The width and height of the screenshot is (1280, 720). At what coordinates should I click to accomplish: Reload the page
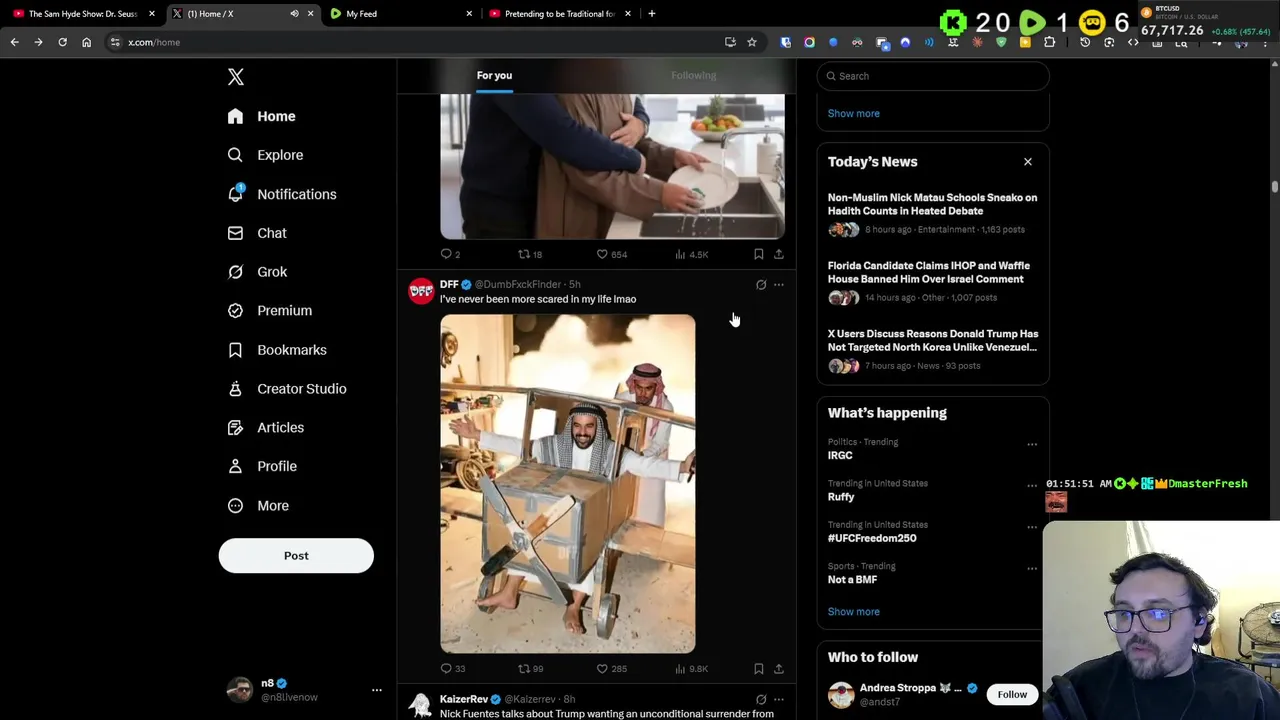[x=62, y=42]
